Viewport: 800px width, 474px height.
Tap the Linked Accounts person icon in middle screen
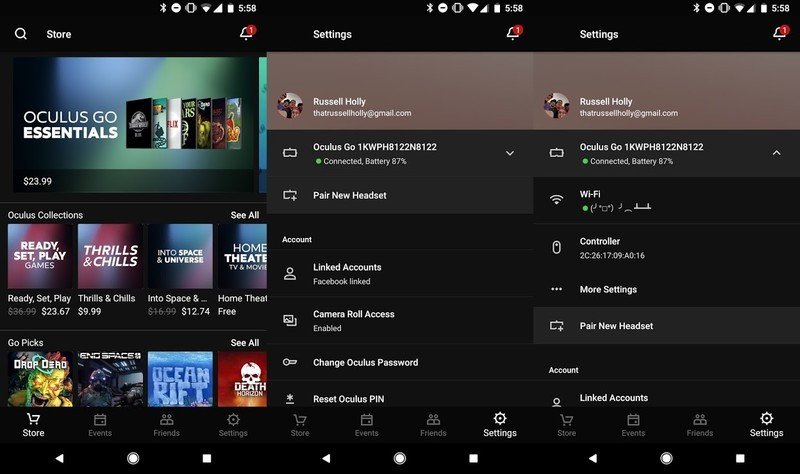290,273
